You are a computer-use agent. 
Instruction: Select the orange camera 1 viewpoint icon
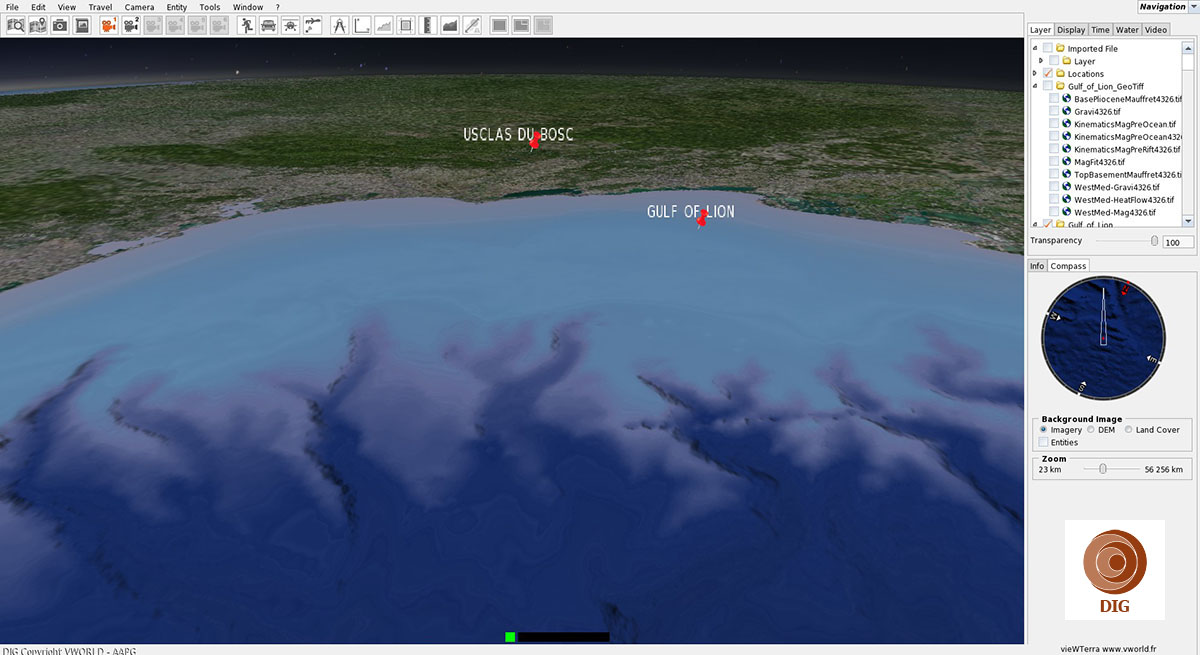pyautogui.click(x=109, y=25)
